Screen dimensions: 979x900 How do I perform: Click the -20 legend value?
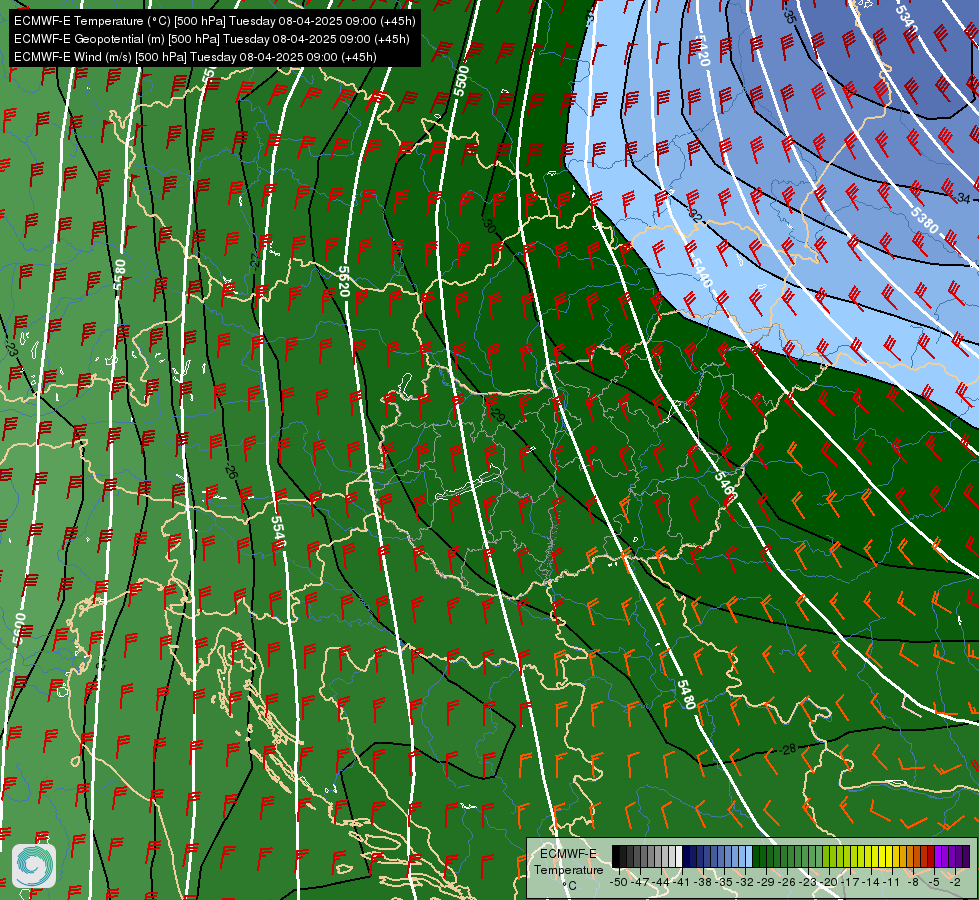tap(831, 882)
